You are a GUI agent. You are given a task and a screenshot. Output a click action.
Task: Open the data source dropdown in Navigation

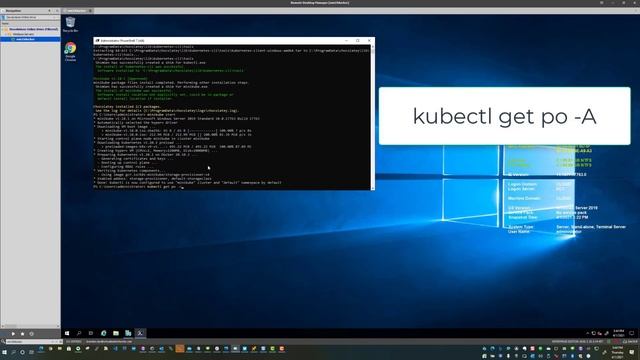coord(30,17)
